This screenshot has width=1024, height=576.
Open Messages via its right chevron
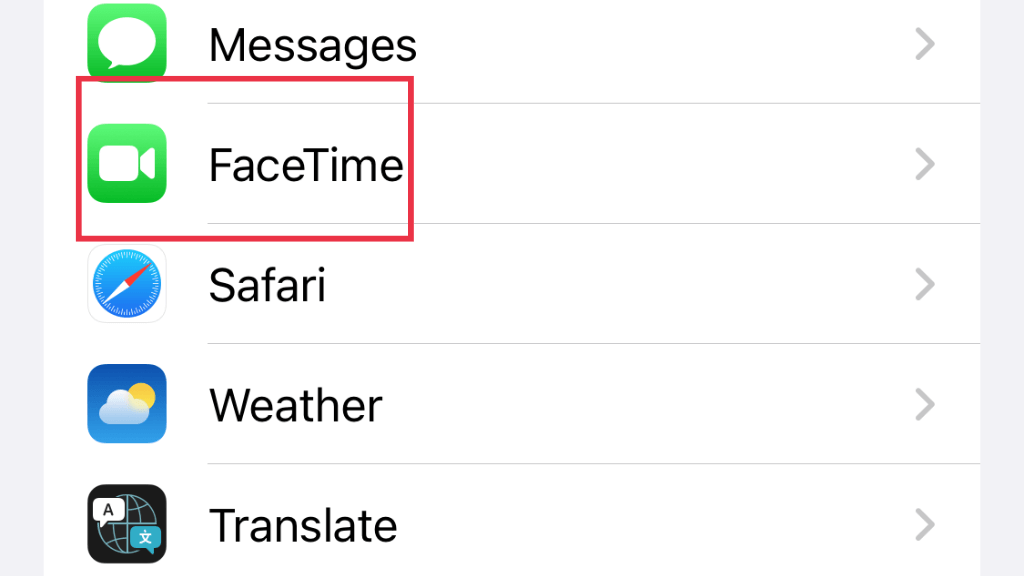[x=925, y=44]
